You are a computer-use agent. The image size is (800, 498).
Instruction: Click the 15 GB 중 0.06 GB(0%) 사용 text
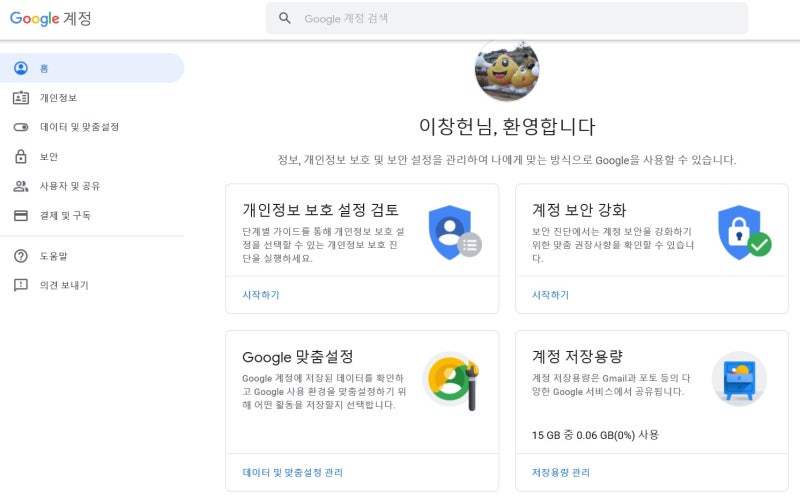[595, 435]
